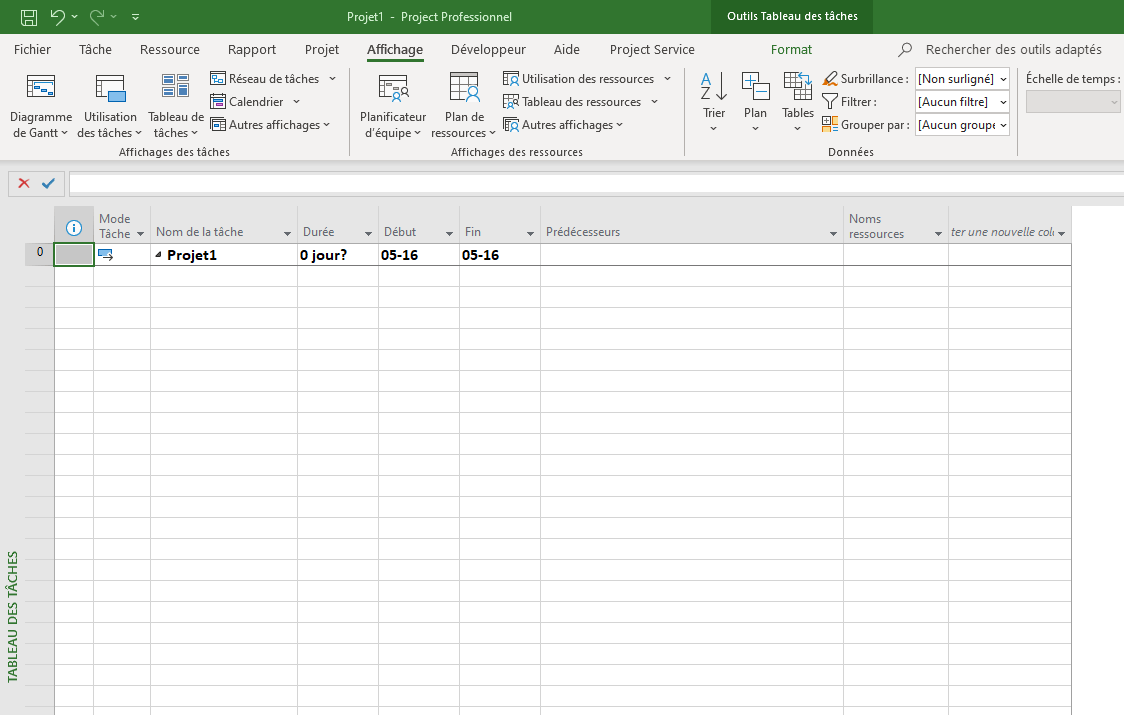
Task: Click the TABLEAU DES TÂCHES view label
Action: pos(12,617)
